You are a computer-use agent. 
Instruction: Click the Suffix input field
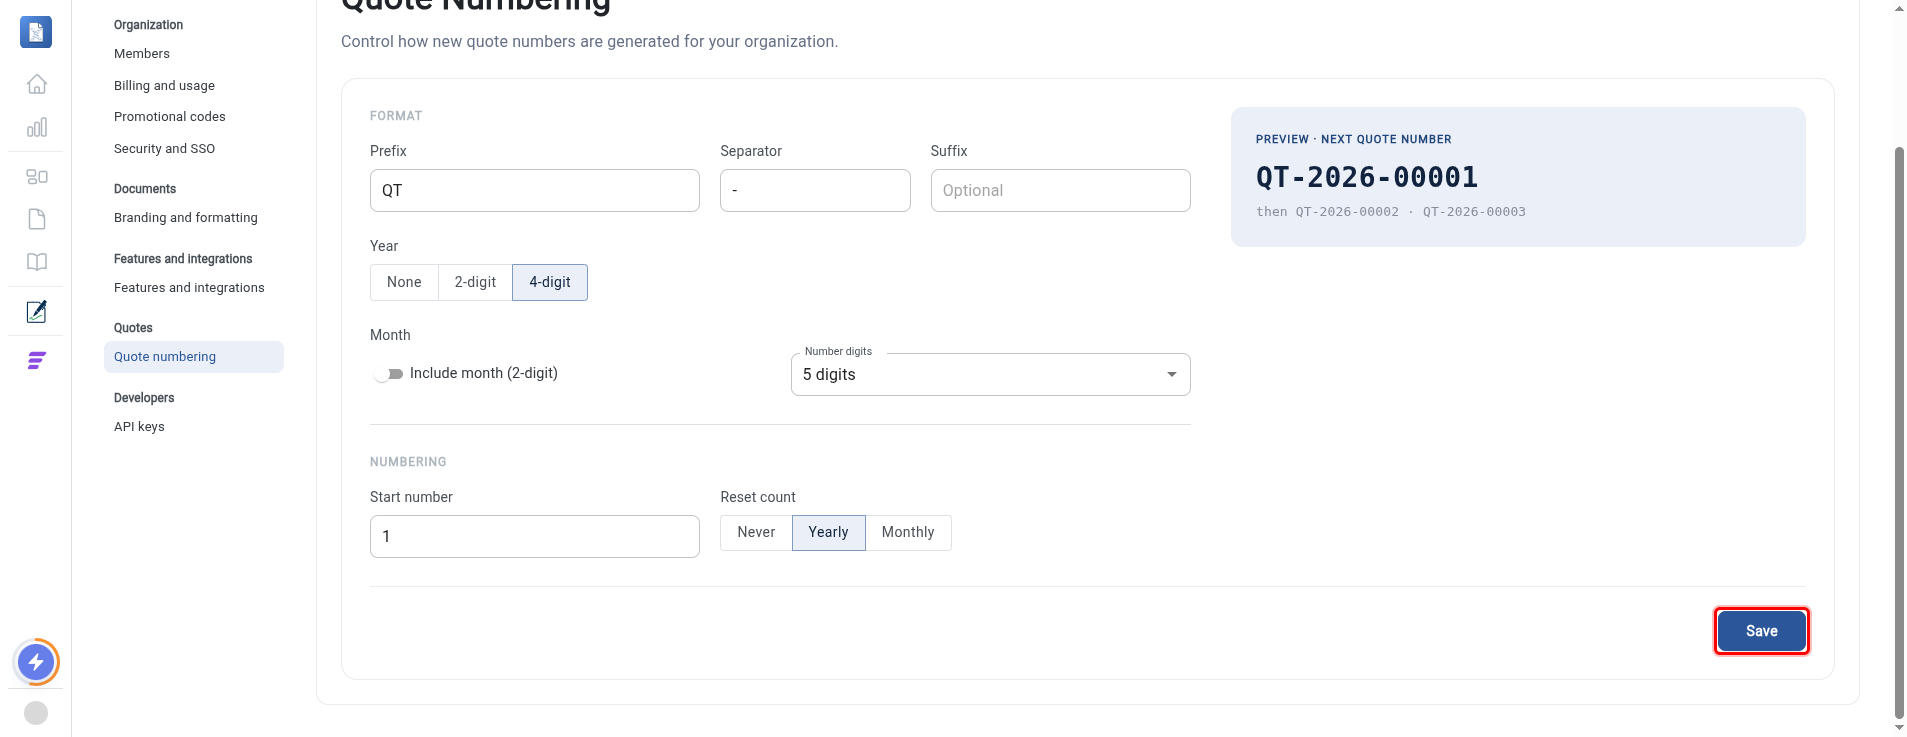pos(1060,190)
